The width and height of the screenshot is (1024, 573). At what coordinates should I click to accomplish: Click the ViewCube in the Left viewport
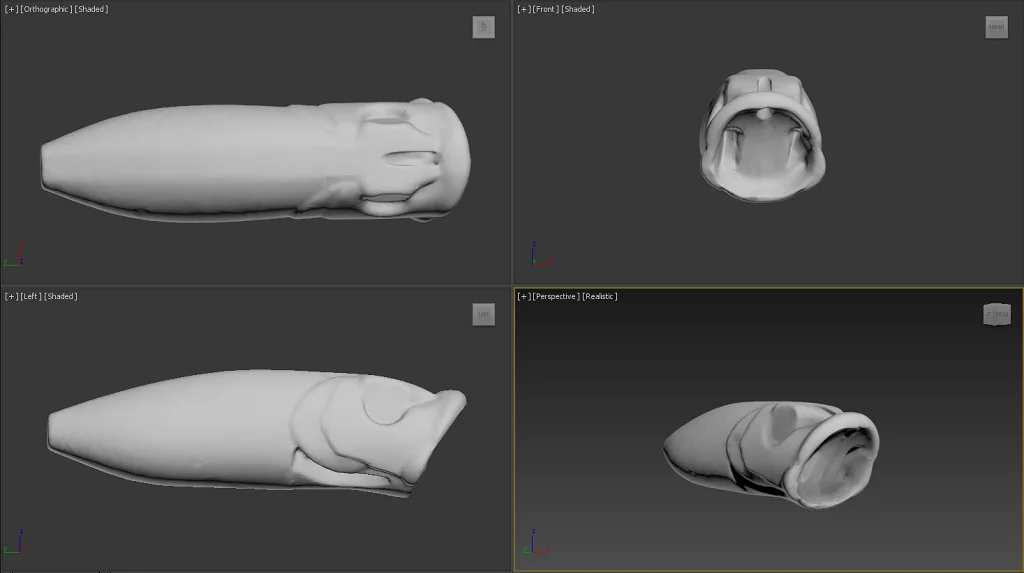pos(484,315)
